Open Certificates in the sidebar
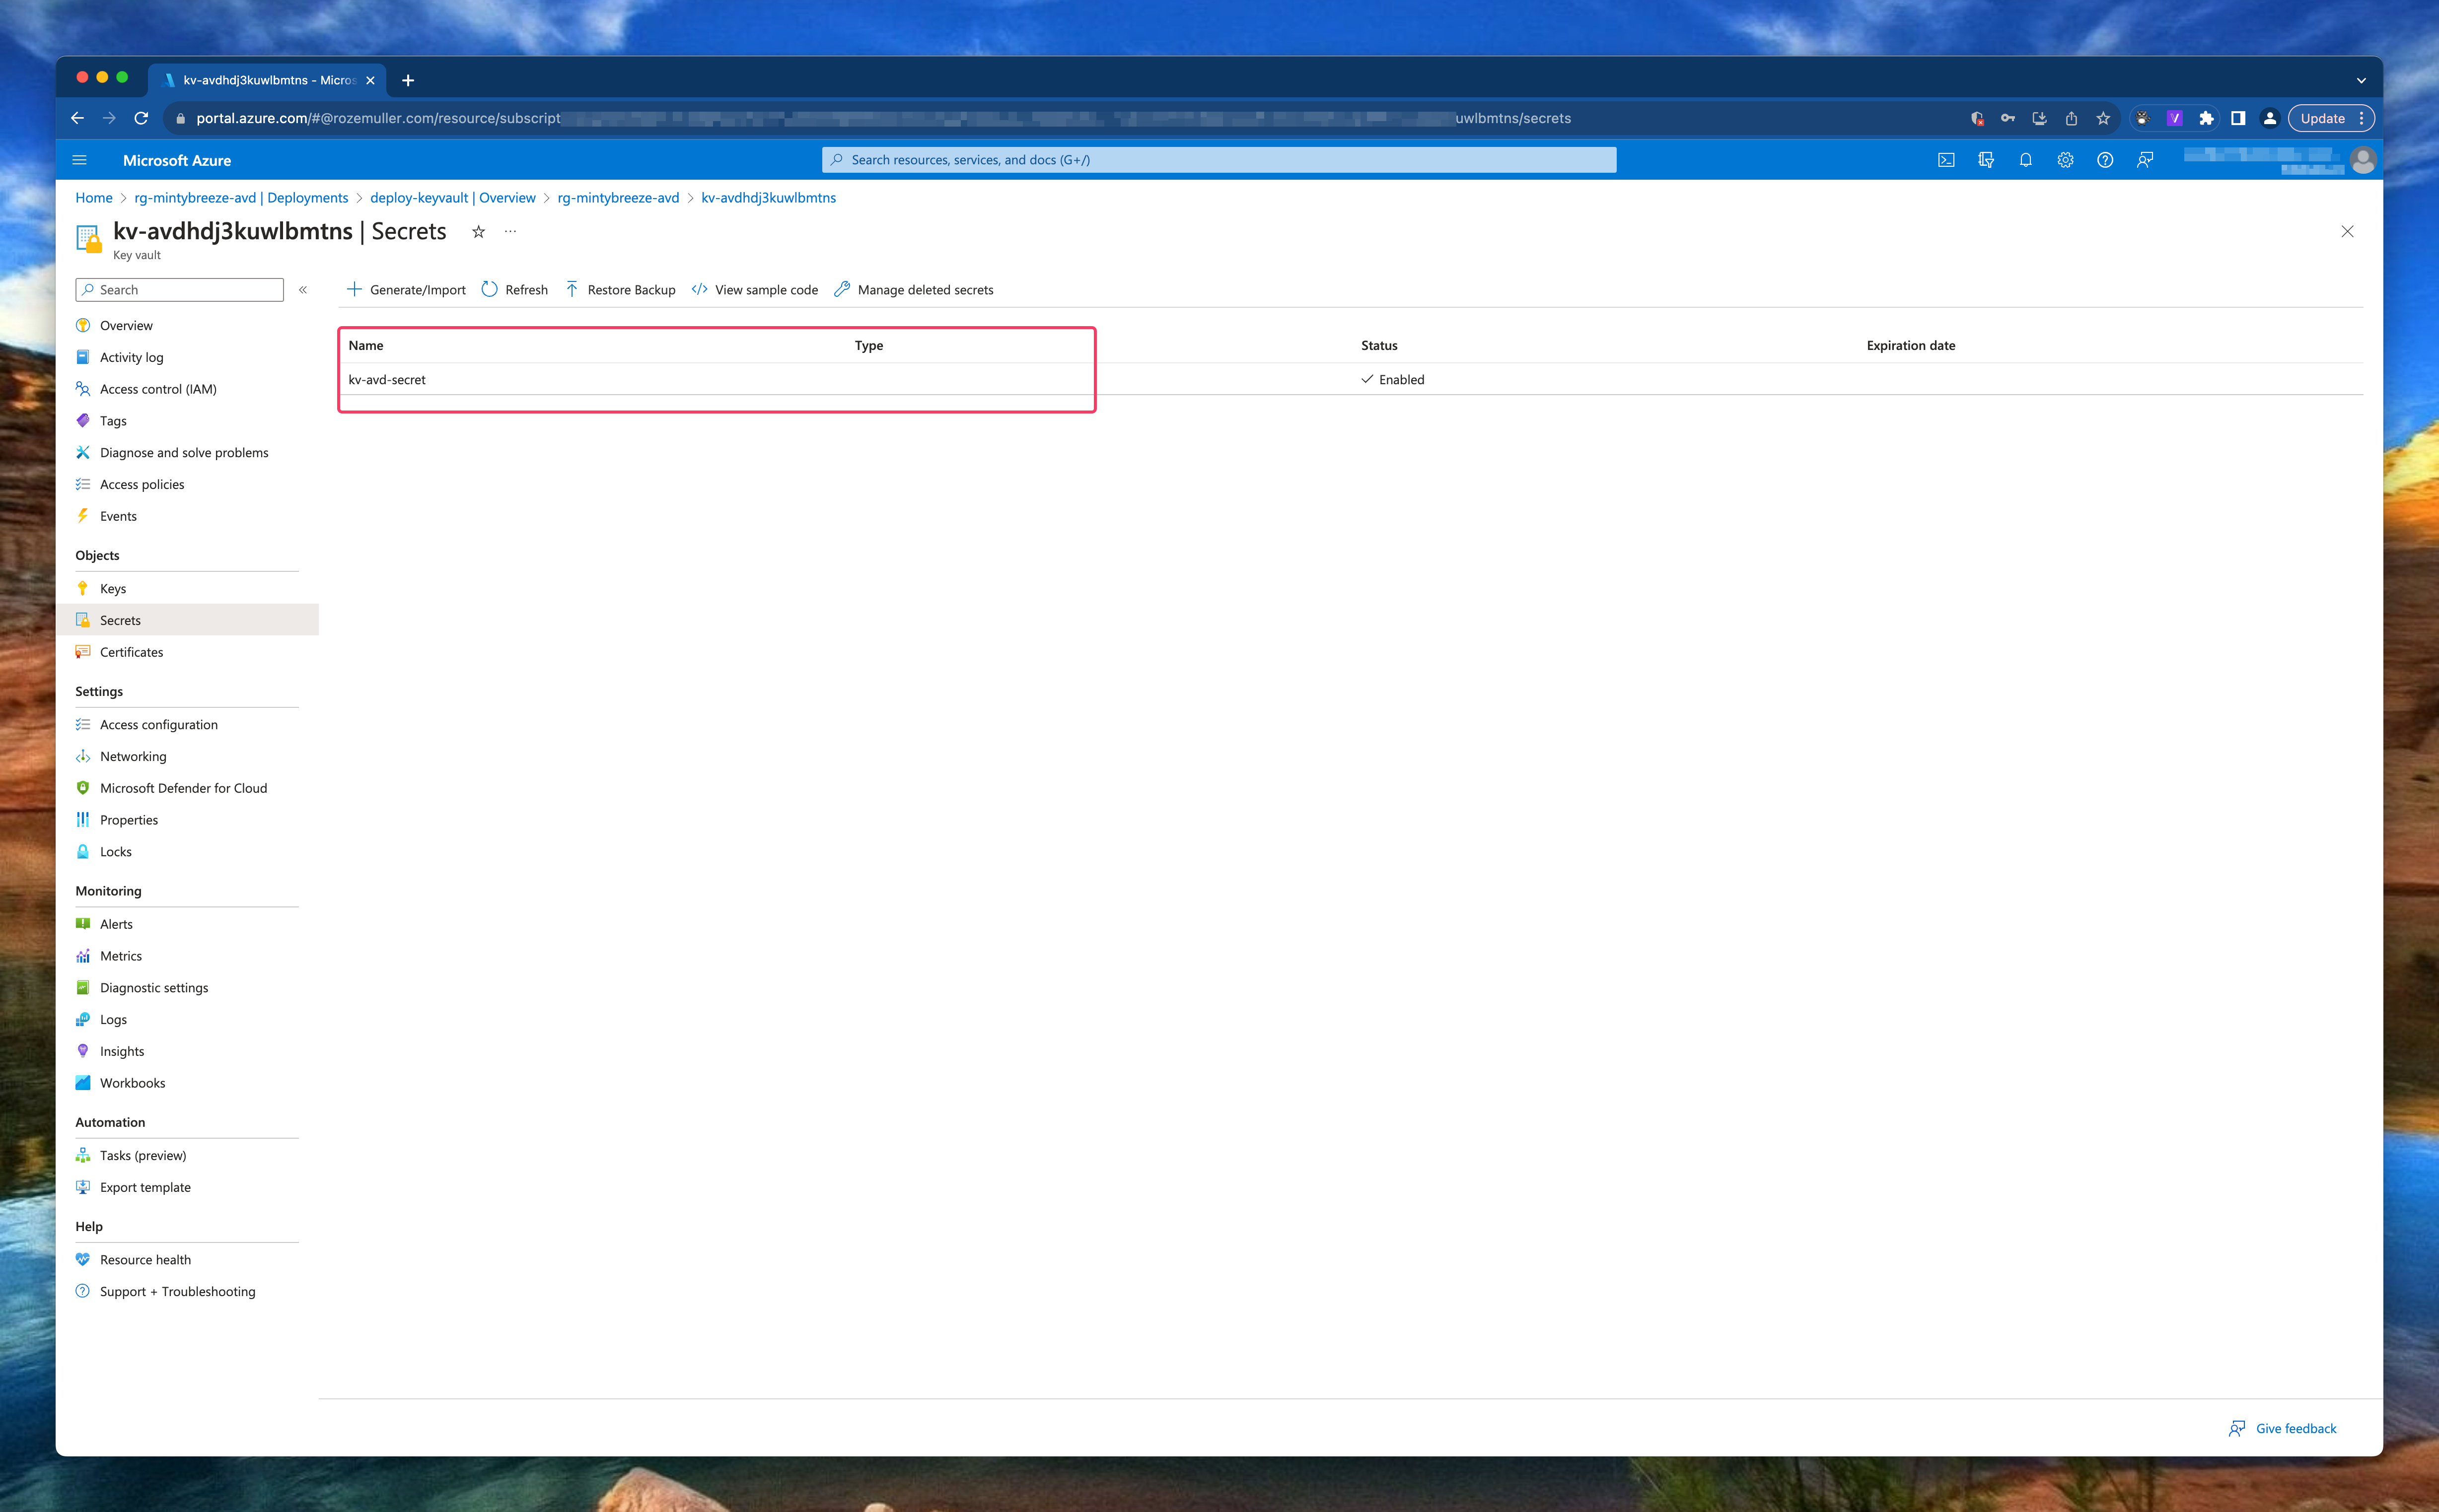The height and width of the screenshot is (1512, 2439). pos(131,652)
